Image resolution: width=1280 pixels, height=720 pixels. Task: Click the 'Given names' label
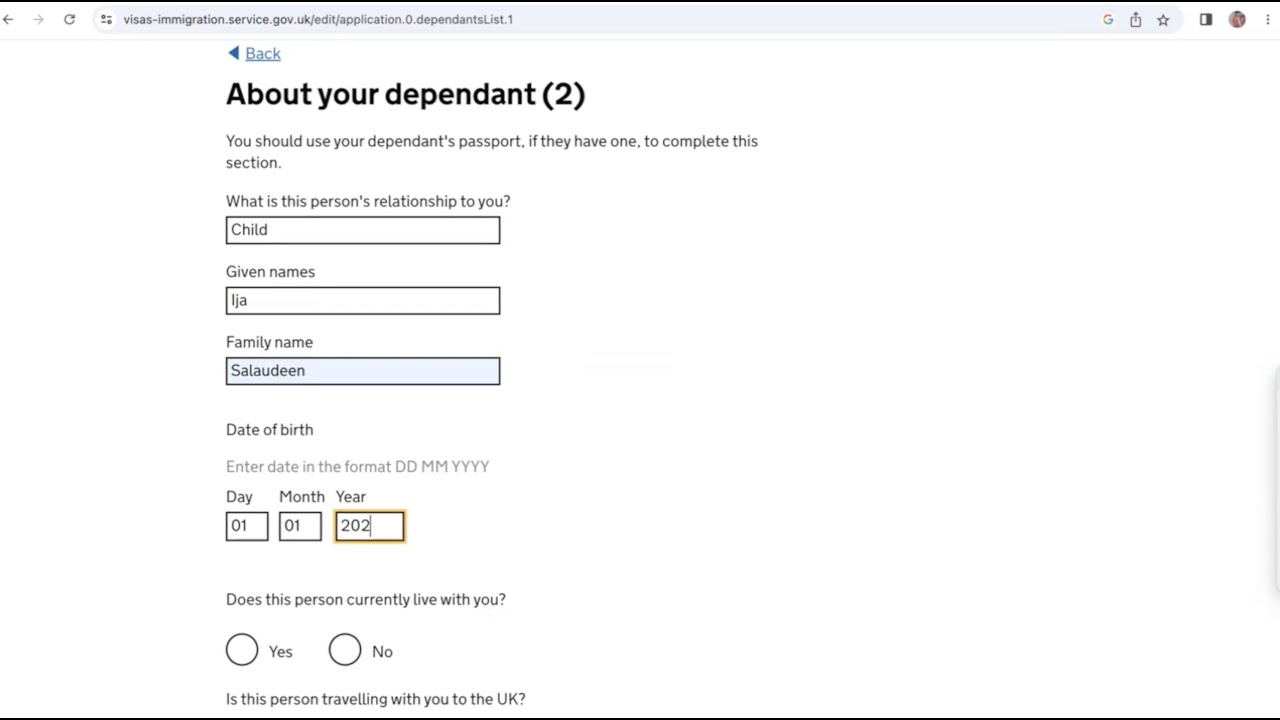(x=270, y=272)
